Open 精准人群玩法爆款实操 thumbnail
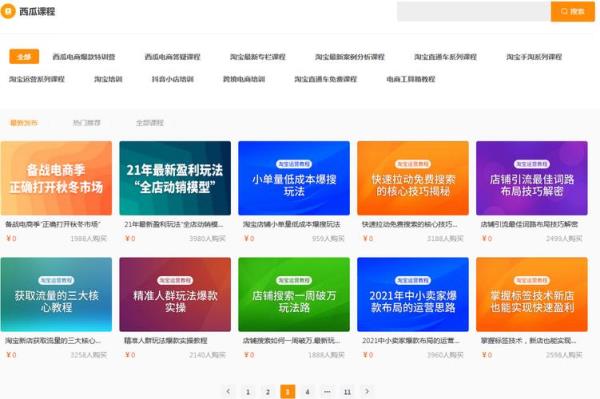 pos(175,294)
